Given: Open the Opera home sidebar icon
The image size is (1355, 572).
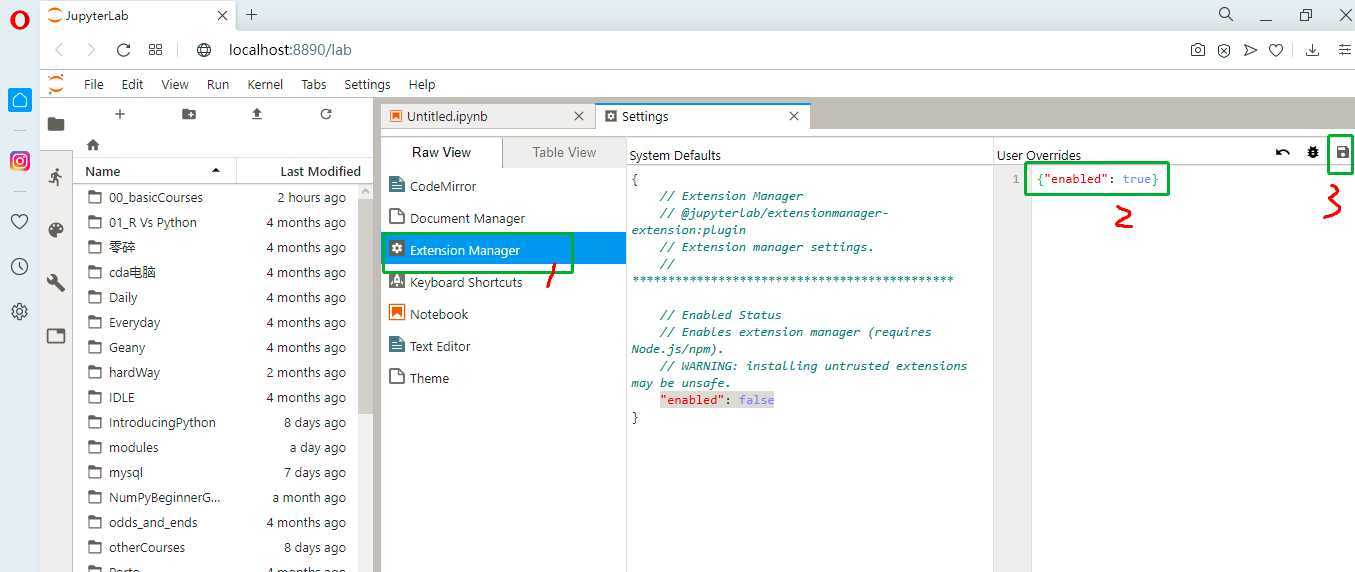Looking at the screenshot, I should click(20, 100).
